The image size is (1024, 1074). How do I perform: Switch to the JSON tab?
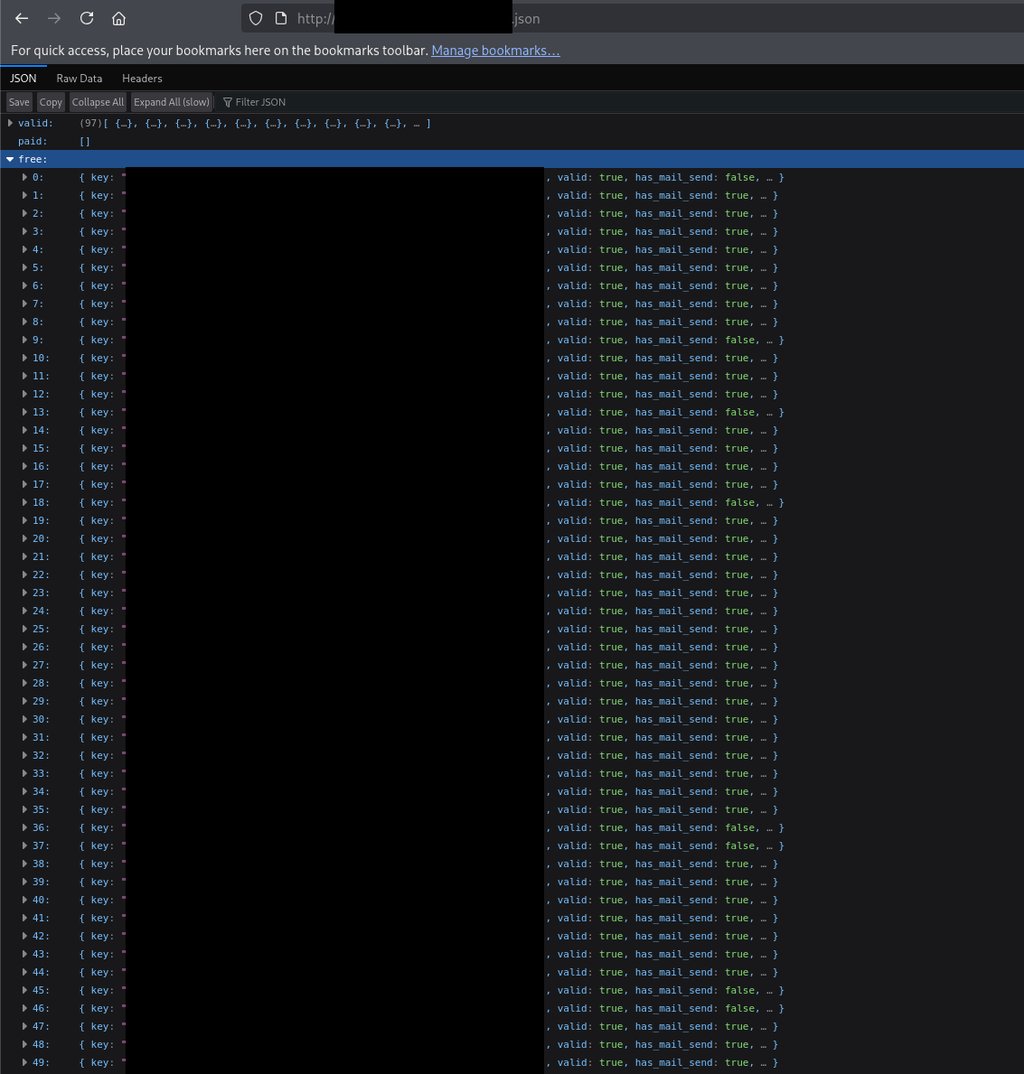click(23, 78)
